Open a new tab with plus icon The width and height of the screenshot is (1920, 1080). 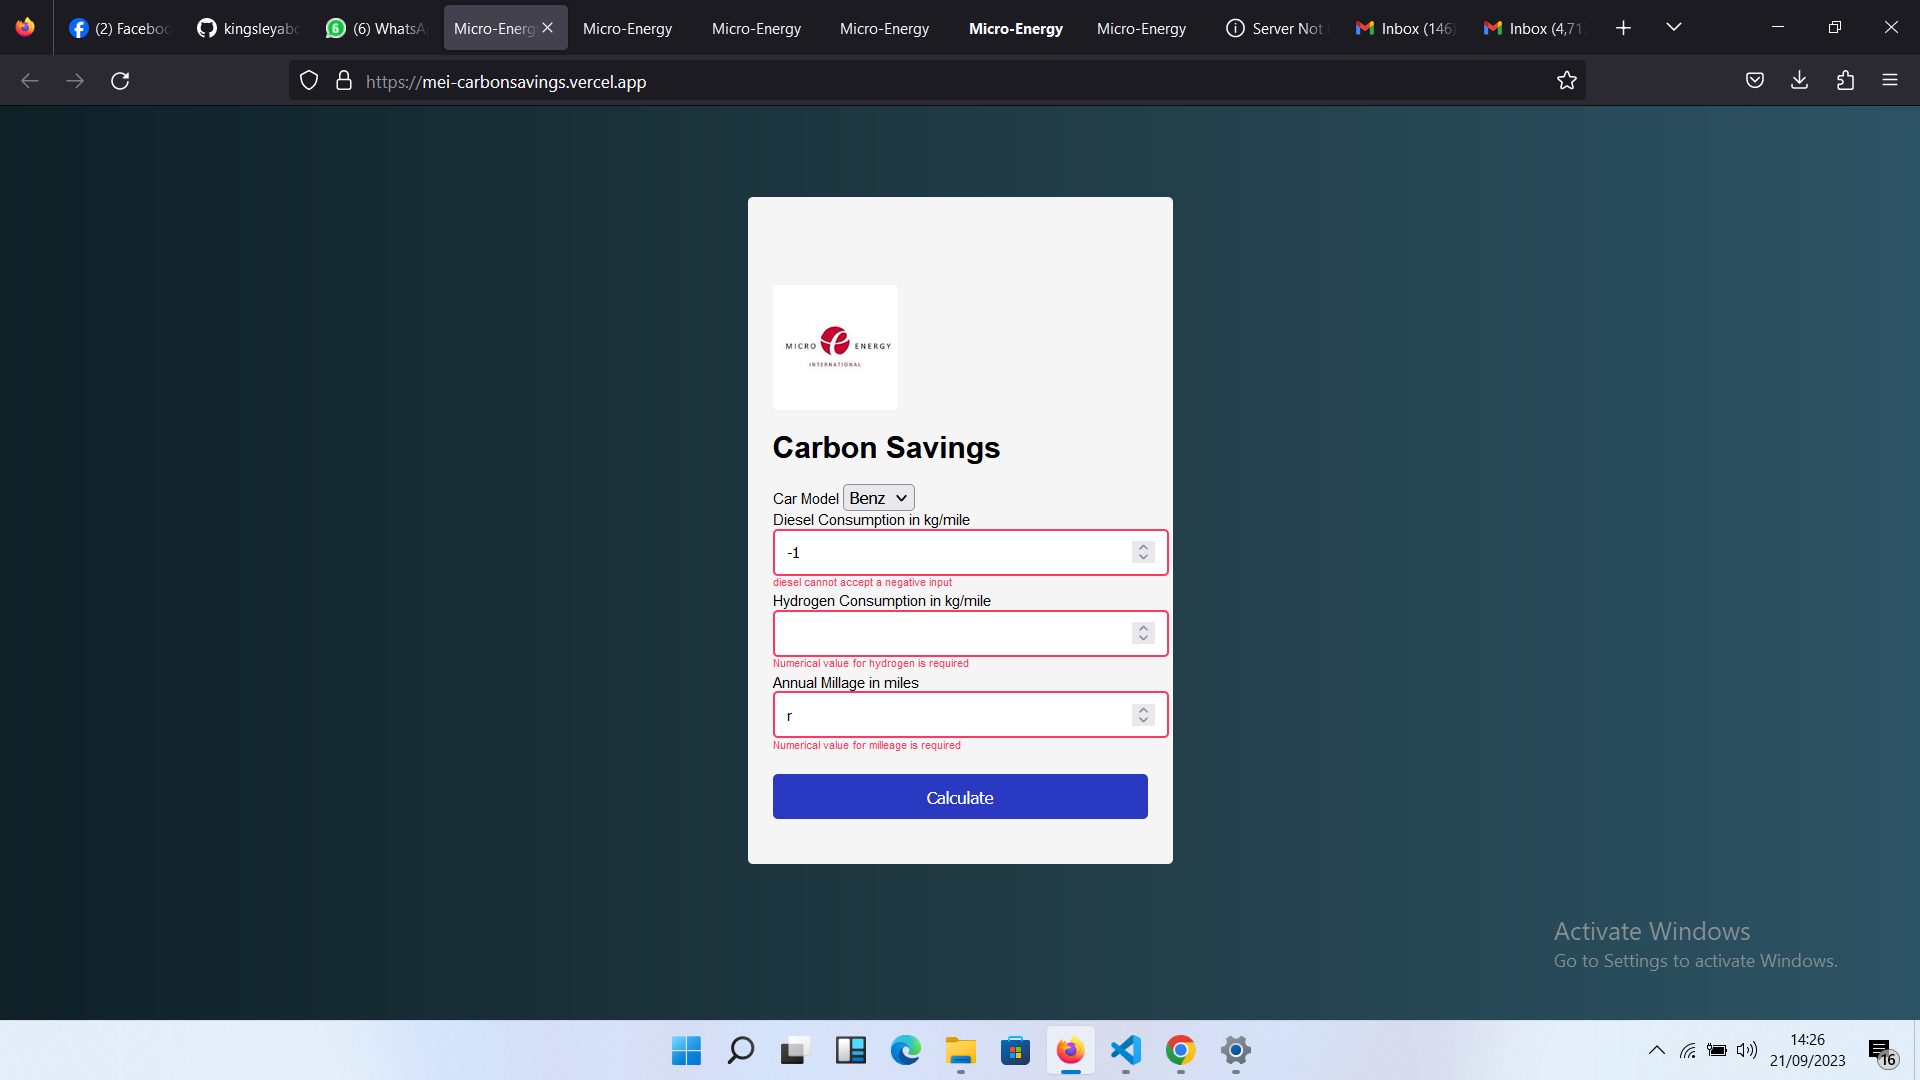point(1623,28)
